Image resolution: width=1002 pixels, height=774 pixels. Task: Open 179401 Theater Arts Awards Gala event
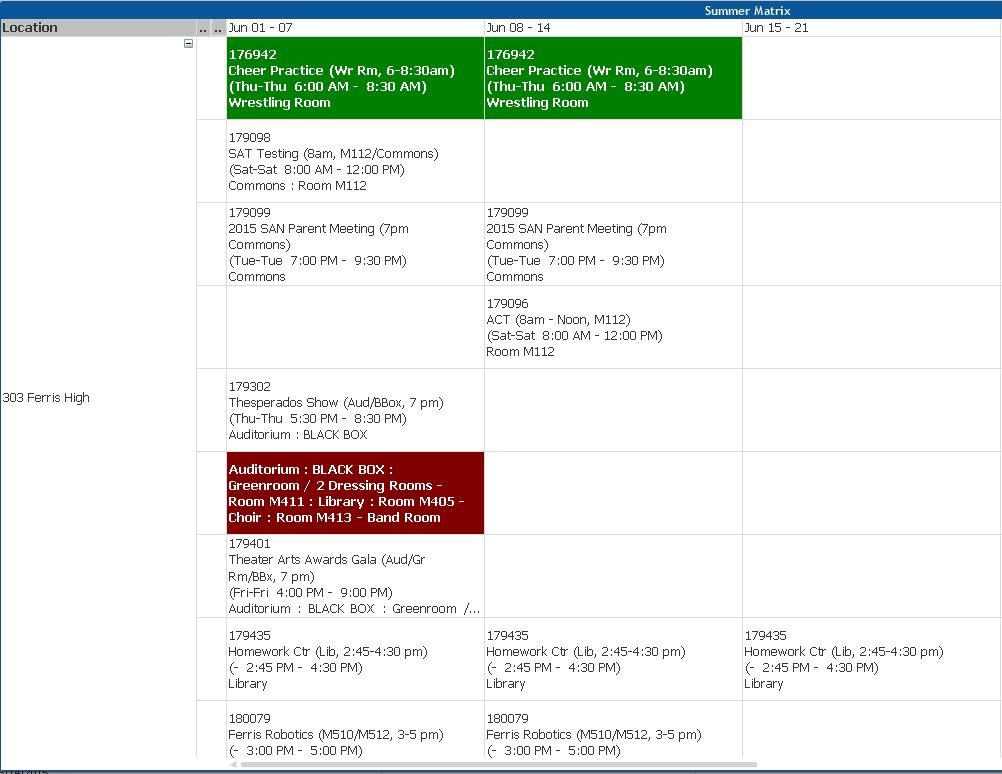pyautogui.click(x=355, y=576)
